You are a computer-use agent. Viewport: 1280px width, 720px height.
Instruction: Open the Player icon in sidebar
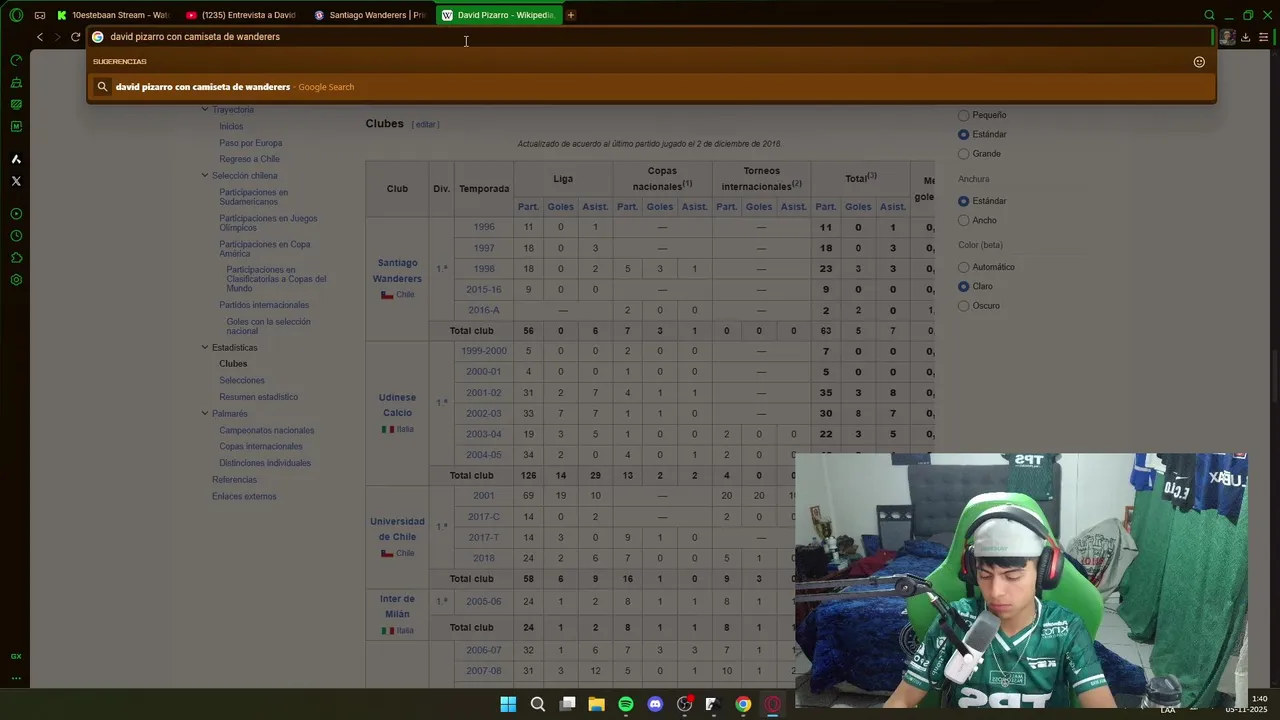point(16,214)
